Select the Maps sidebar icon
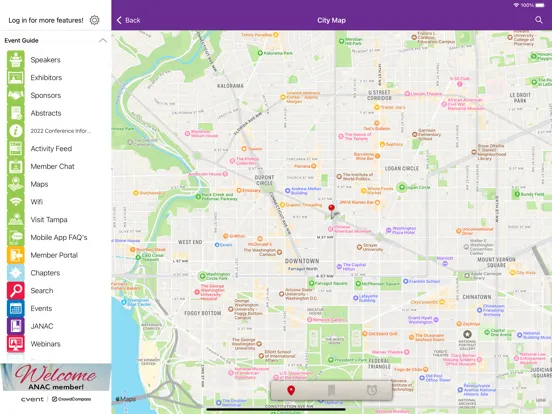Viewport: 552px width, 414px height. (16, 184)
